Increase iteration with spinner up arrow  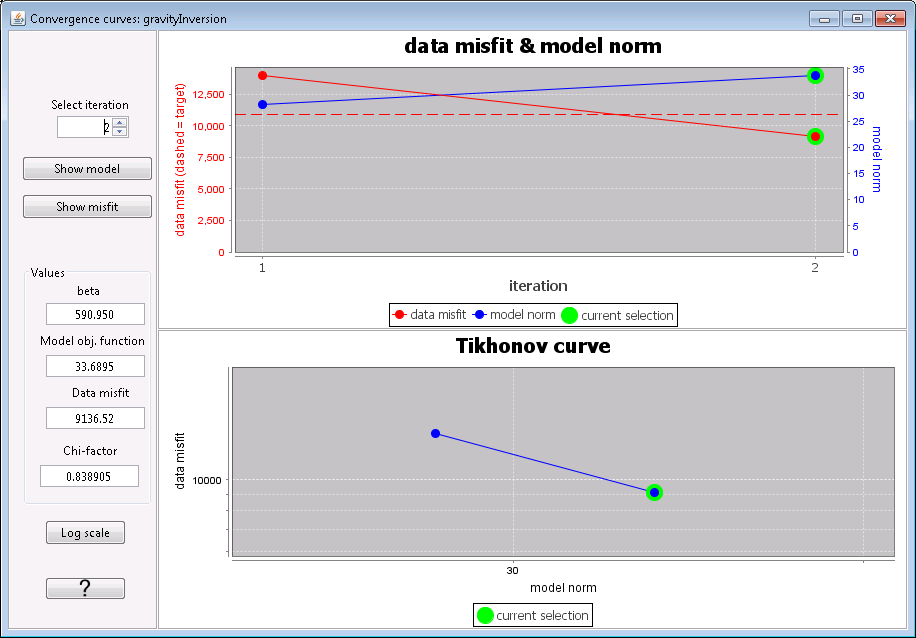(x=120, y=123)
